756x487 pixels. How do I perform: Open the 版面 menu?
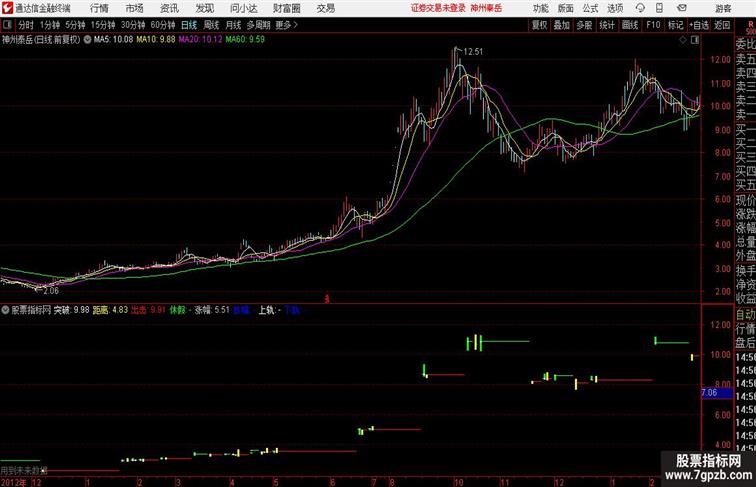coord(566,8)
